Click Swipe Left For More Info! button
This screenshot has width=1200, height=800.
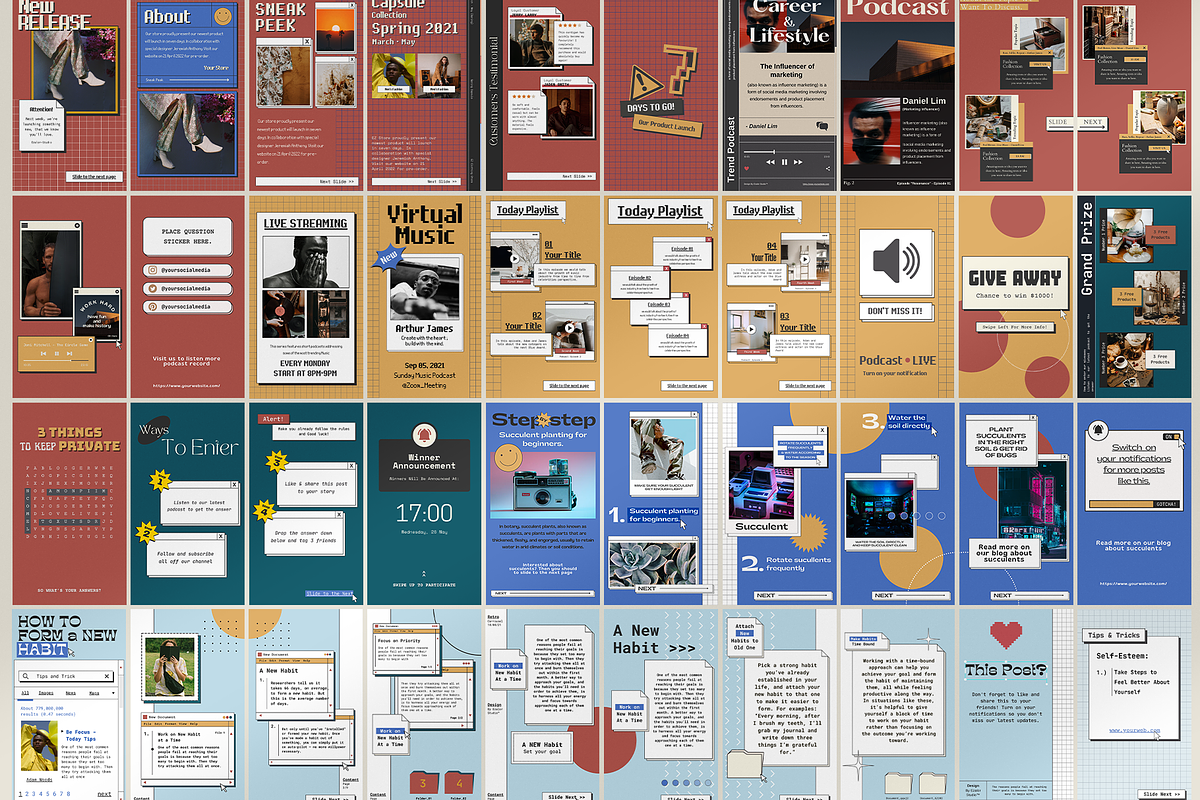[x=1014, y=326]
